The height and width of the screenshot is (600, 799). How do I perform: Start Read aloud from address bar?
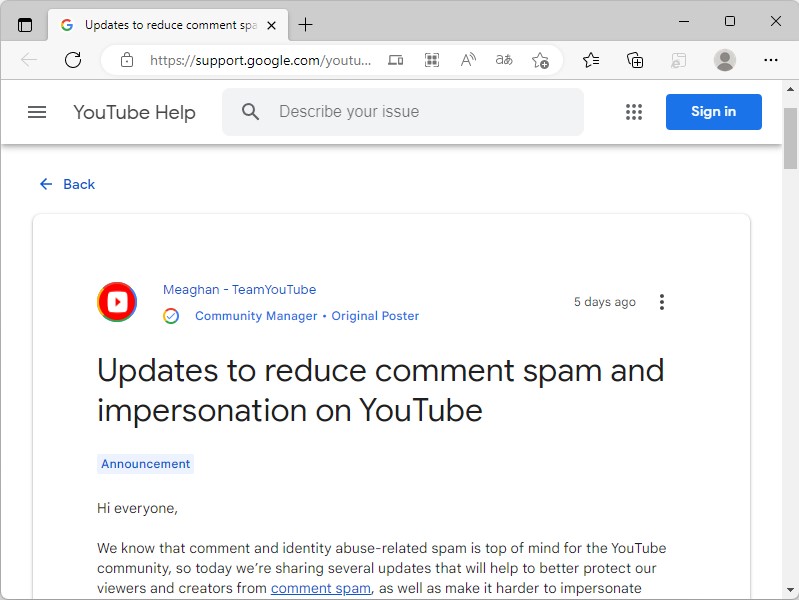(468, 60)
